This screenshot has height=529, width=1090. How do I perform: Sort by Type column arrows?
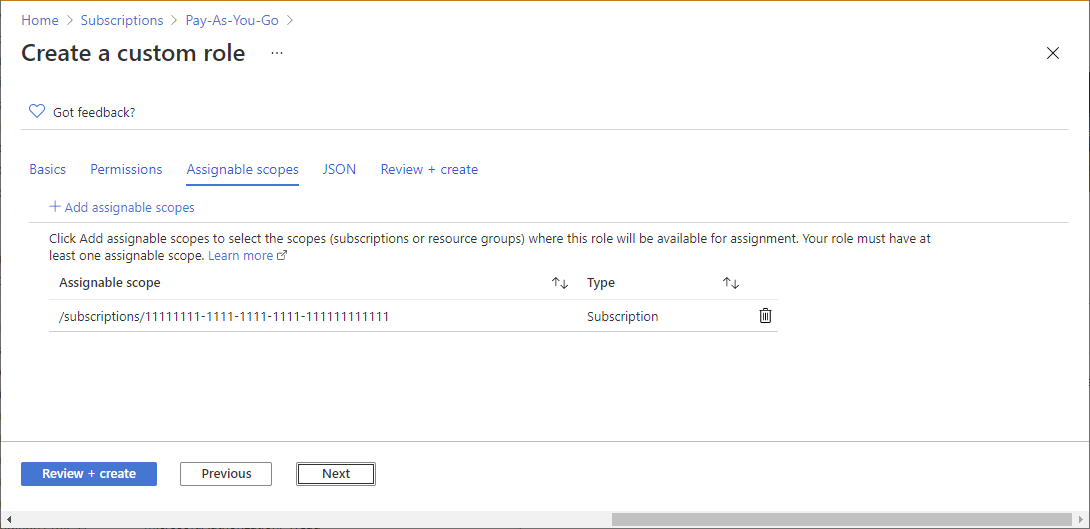(731, 283)
